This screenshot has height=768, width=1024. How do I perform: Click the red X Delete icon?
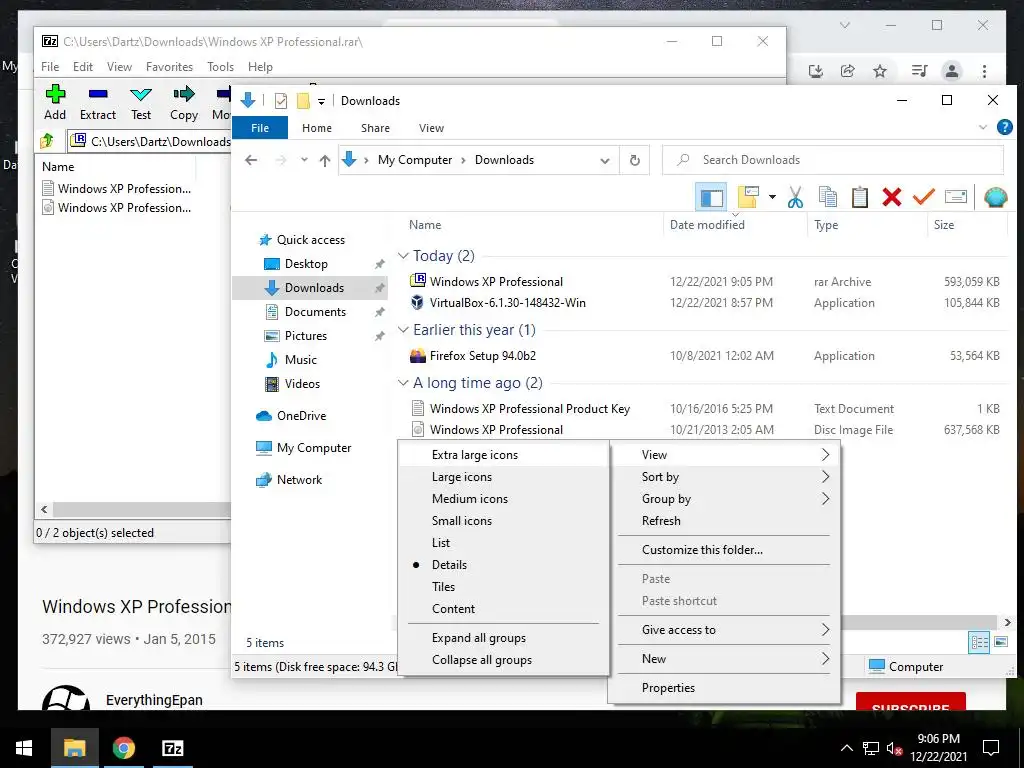(891, 197)
